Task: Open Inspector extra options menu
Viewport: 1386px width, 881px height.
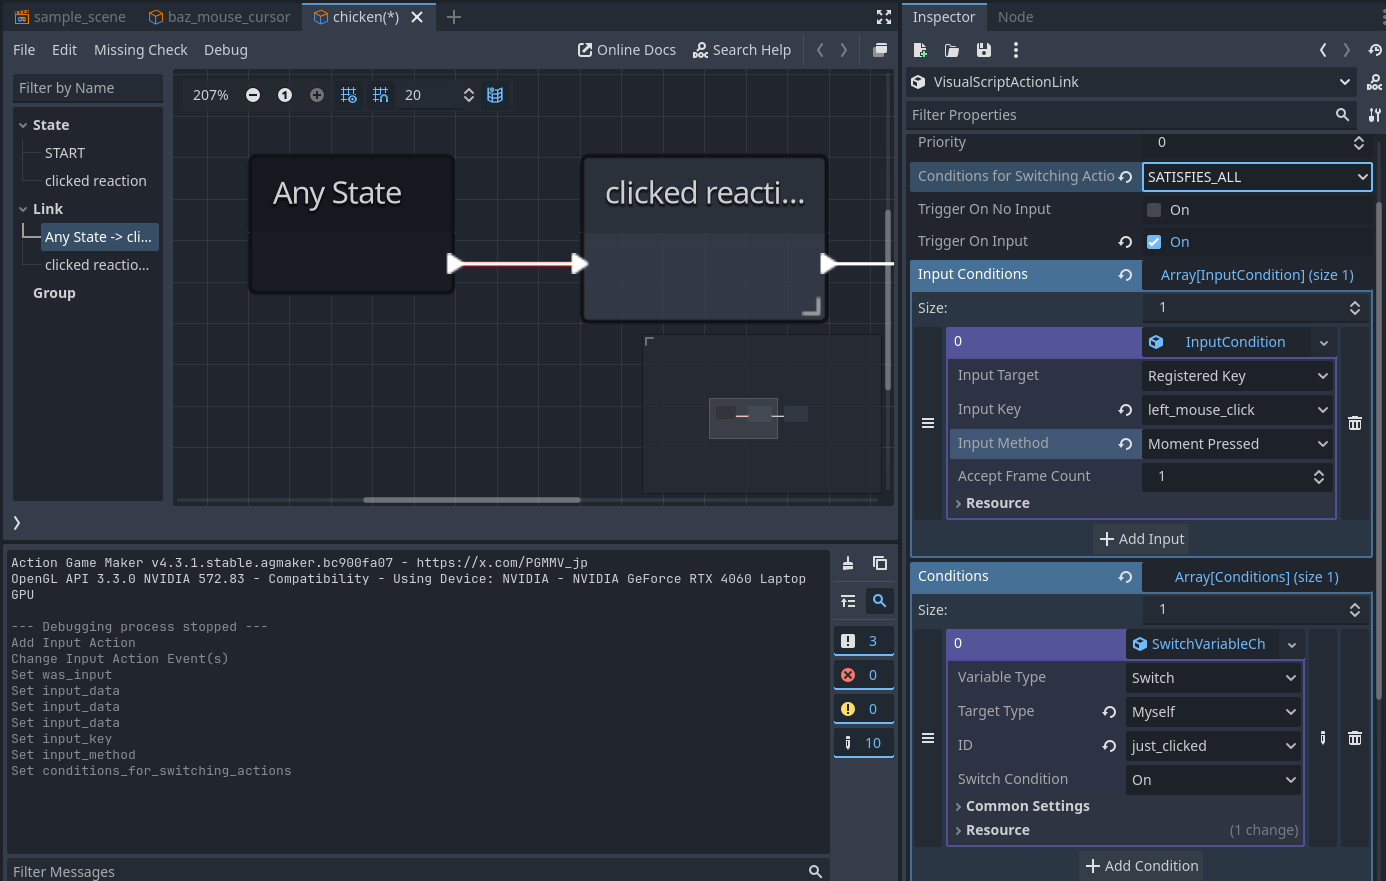Action: click(x=1016, y=50)
